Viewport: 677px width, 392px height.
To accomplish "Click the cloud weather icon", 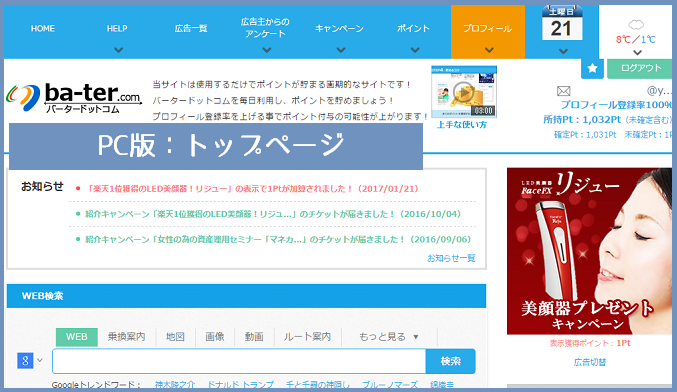I will (x=636, y=24).
